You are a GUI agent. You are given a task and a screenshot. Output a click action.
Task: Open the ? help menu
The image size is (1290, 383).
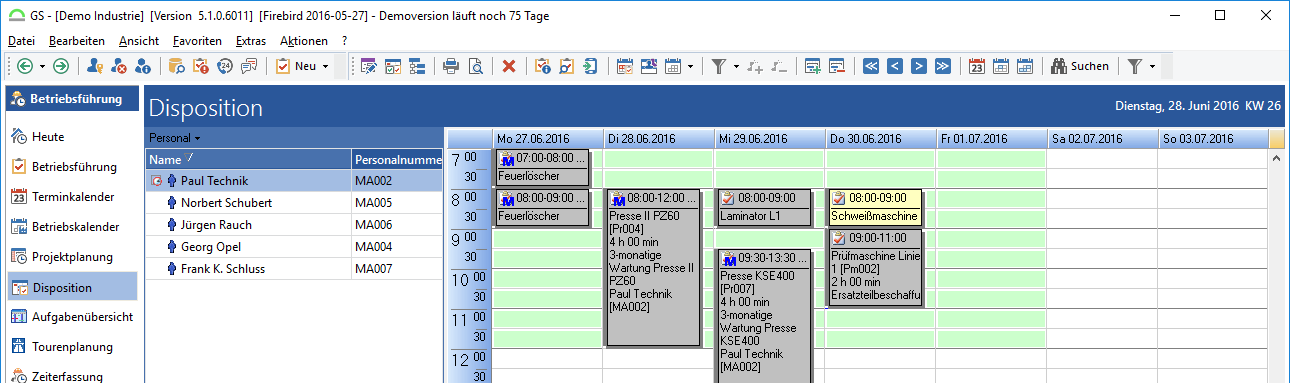pos(344,41)
